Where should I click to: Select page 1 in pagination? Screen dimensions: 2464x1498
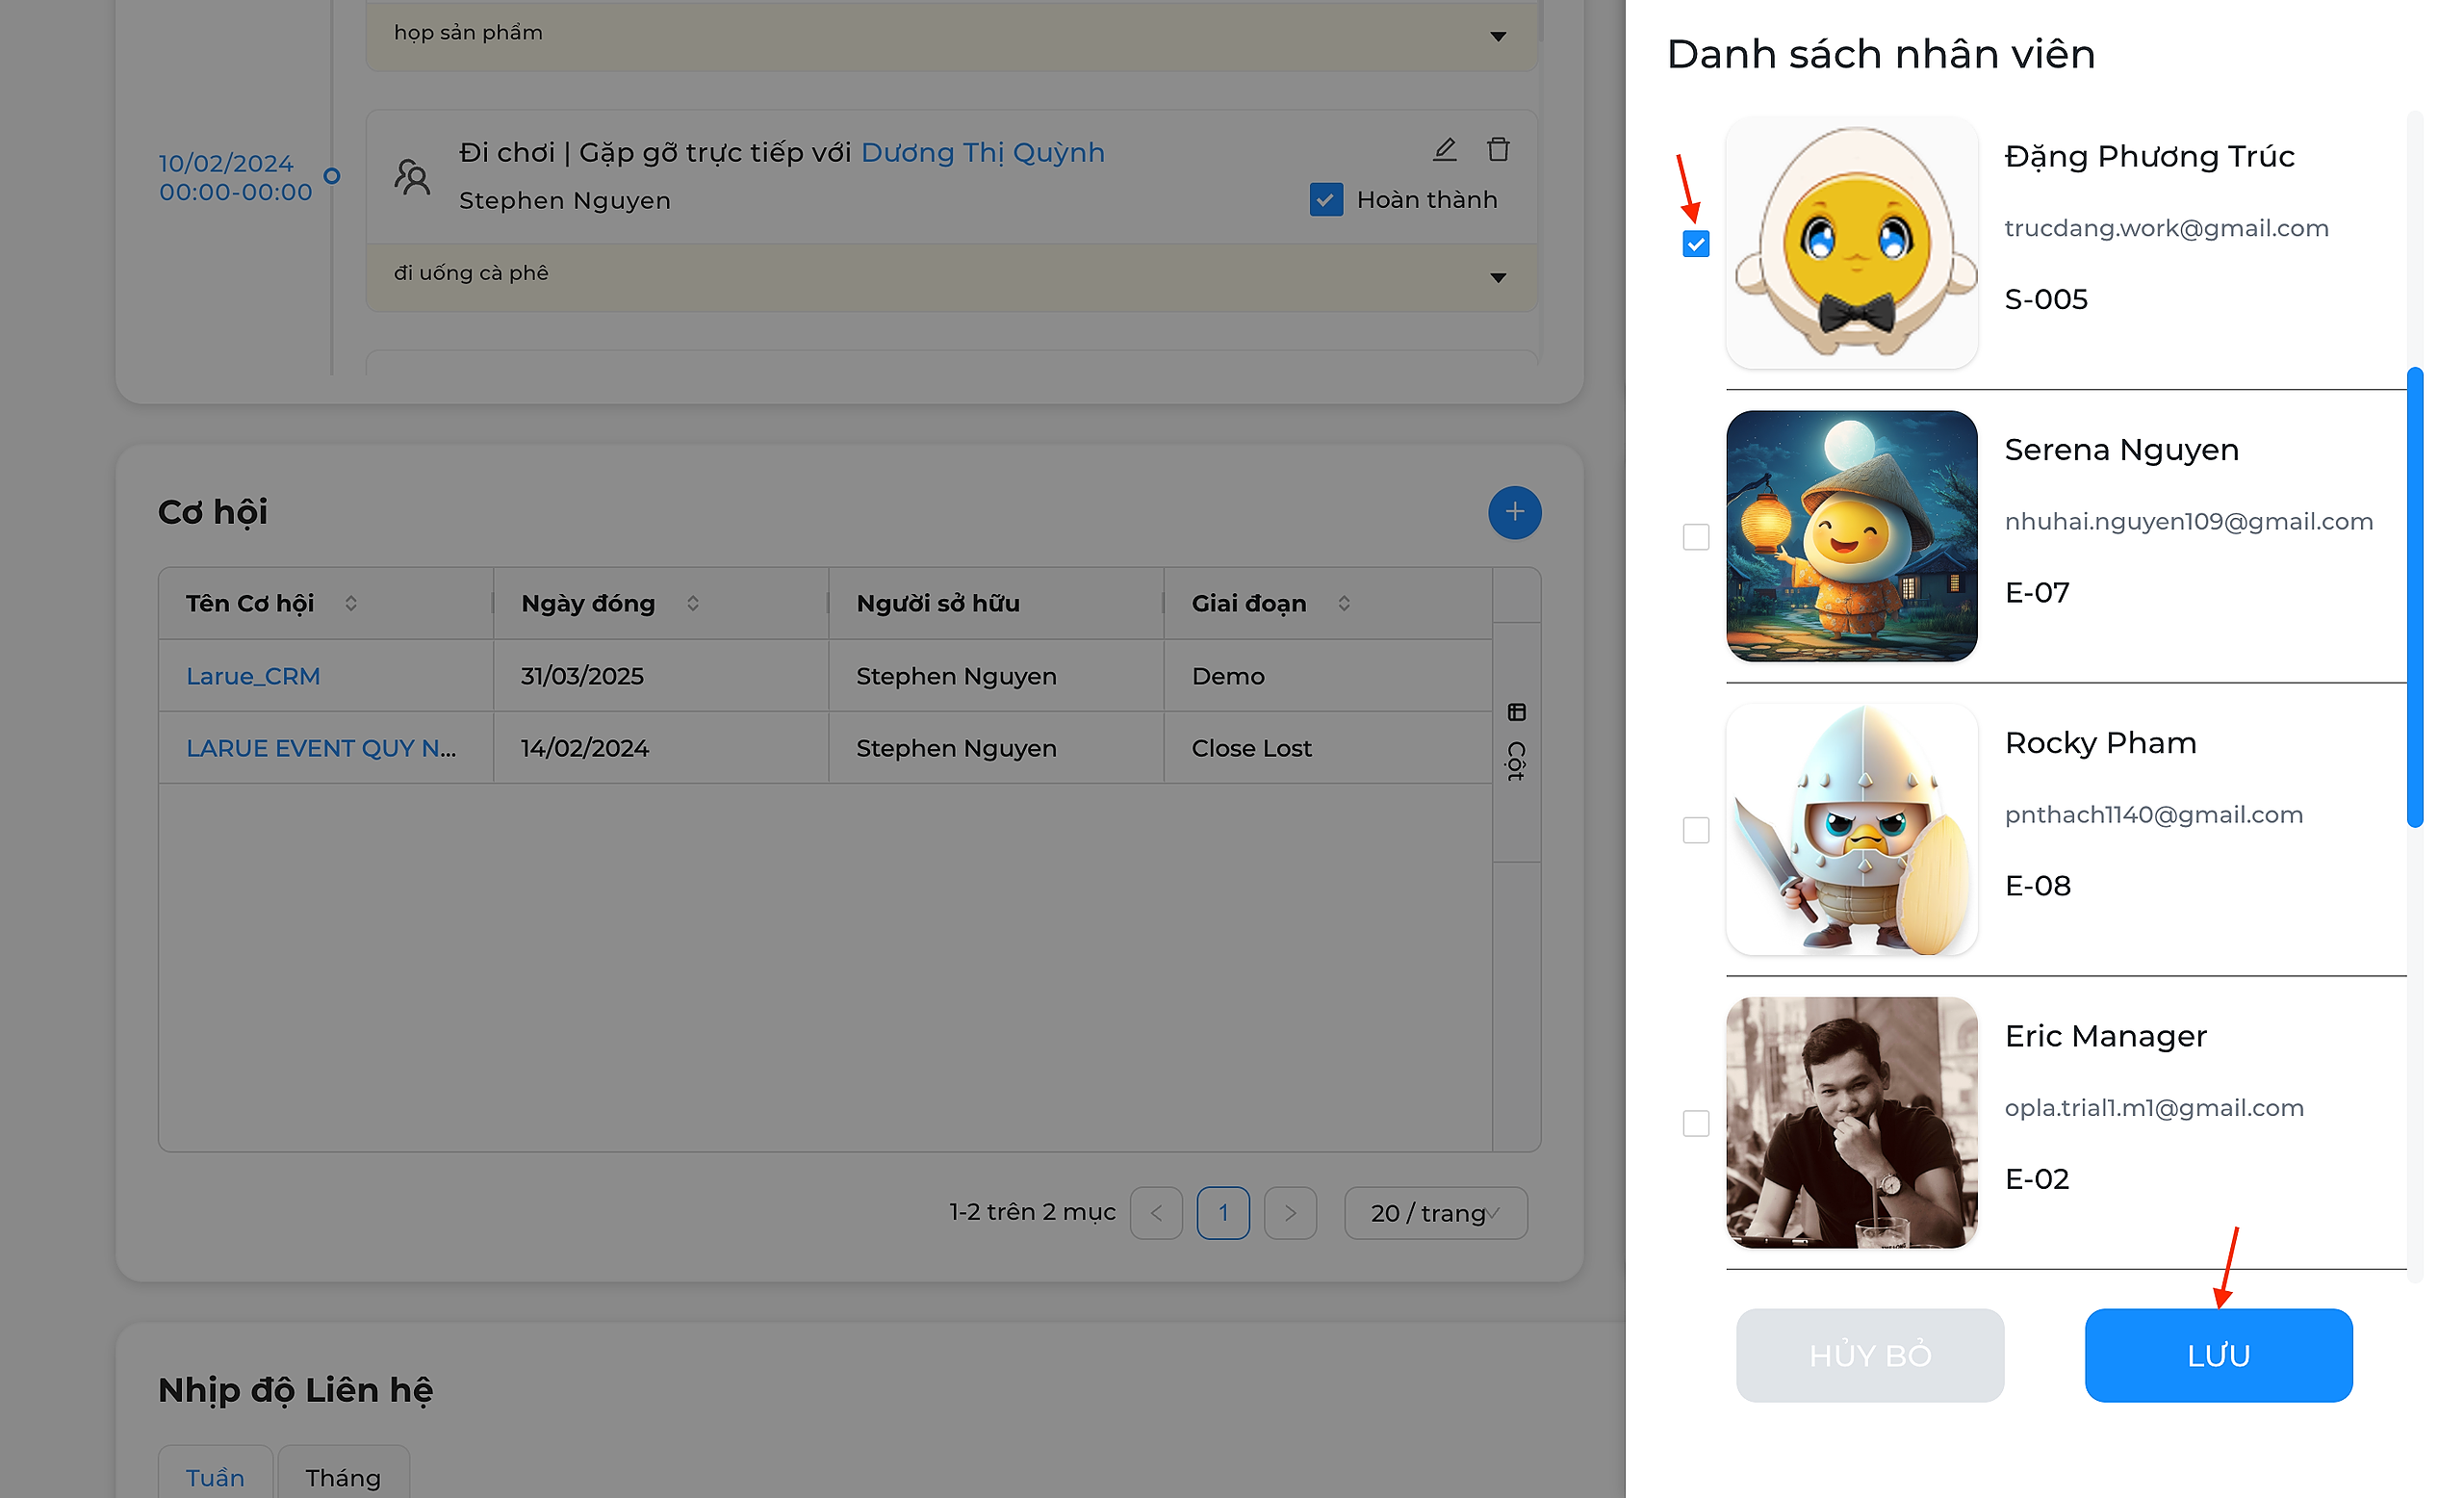point(1223,1213)
